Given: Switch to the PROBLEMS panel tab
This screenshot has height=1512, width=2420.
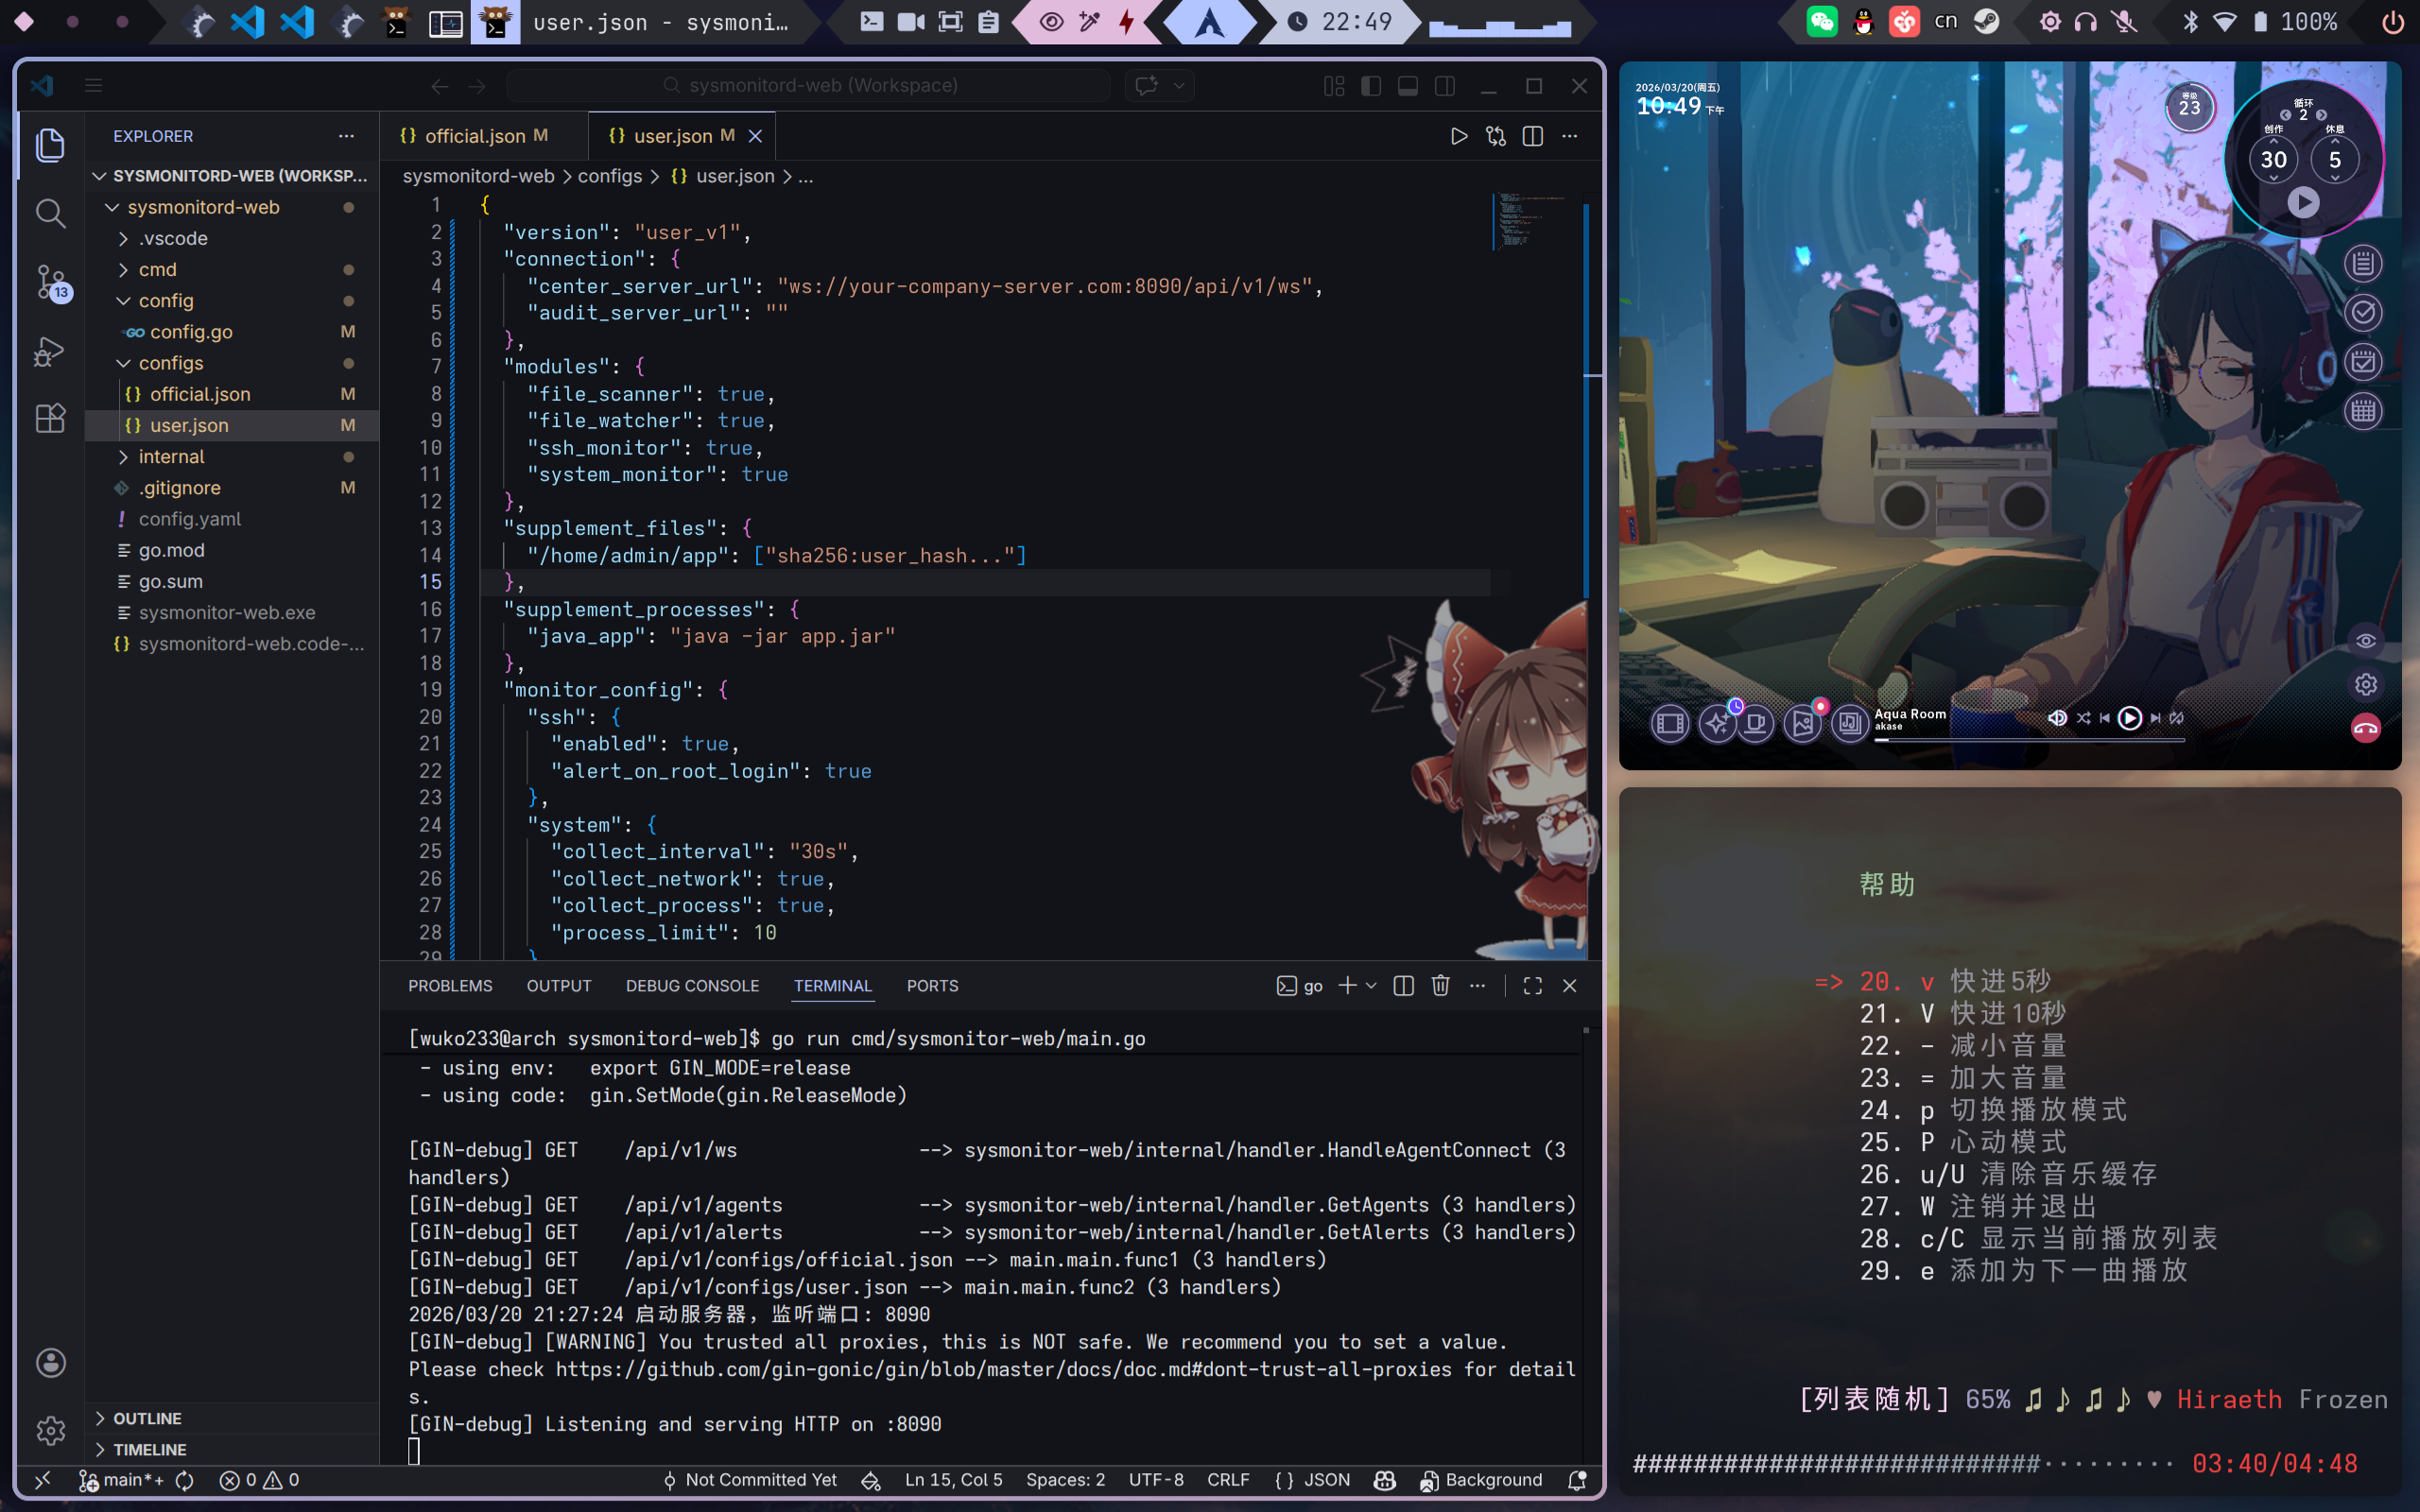Looking at the screenshot, I should tap(450, 986).
